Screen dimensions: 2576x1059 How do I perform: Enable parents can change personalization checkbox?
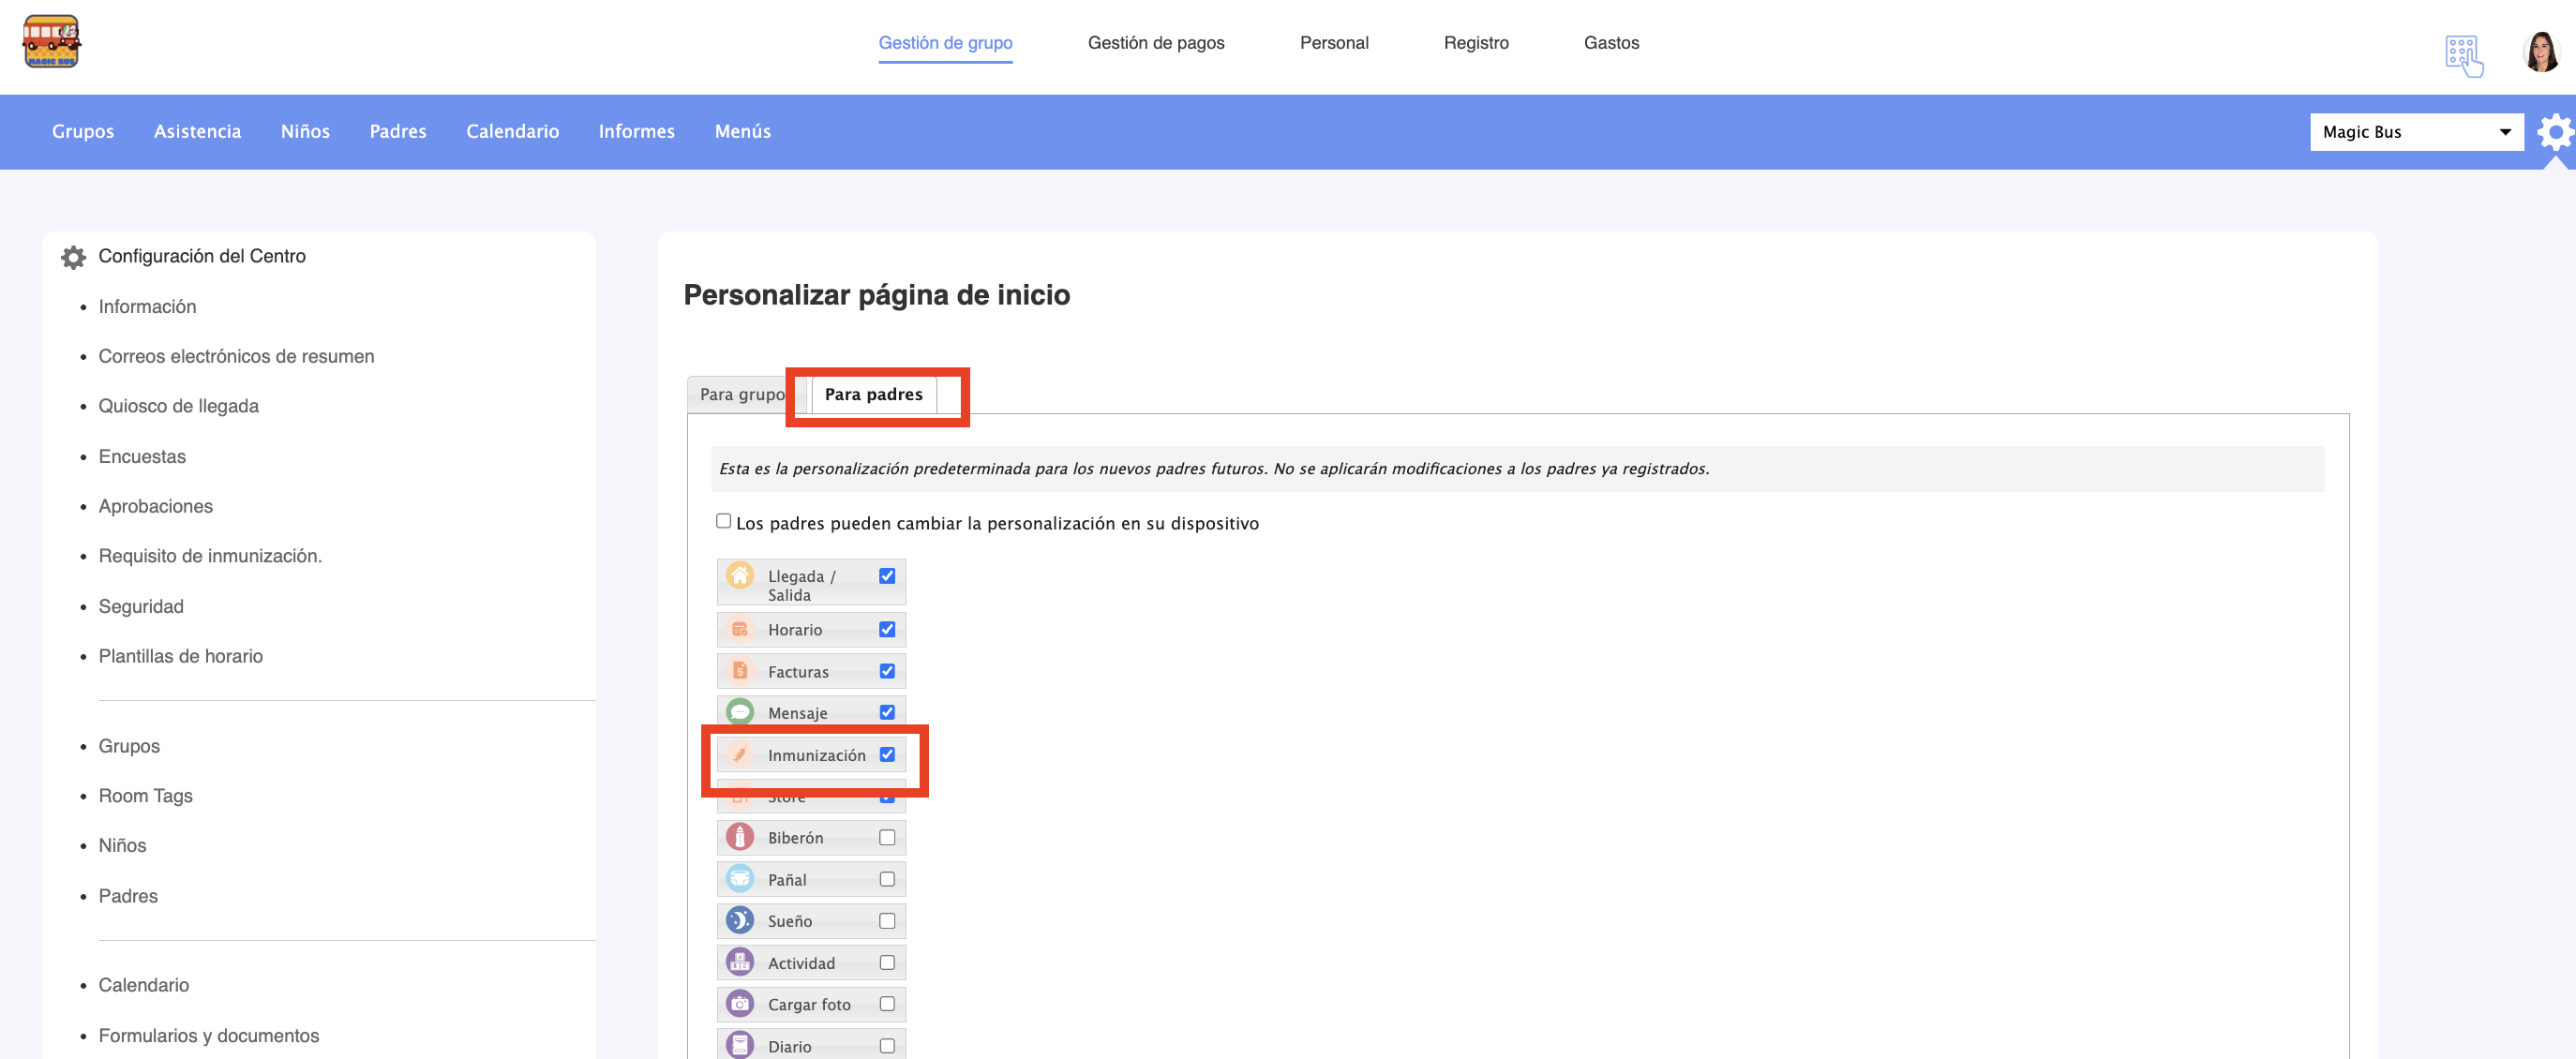(723, 521)
